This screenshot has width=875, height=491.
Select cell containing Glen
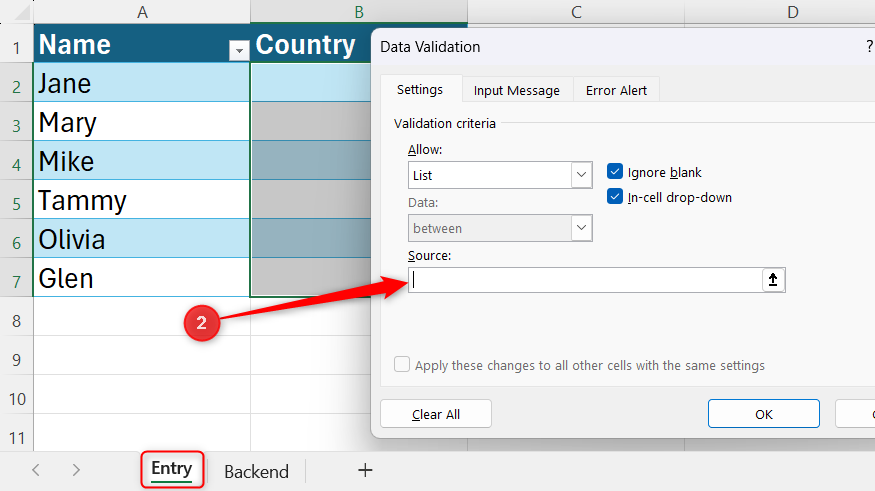click(142, 277)
